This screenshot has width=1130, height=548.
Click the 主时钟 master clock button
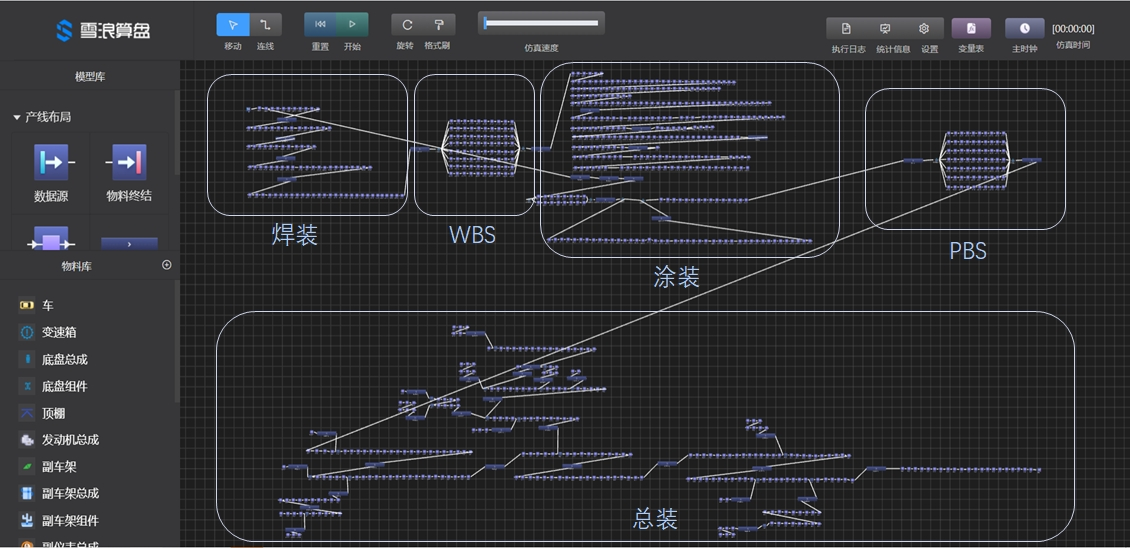pyautogui.click(x=1024, y=29)
